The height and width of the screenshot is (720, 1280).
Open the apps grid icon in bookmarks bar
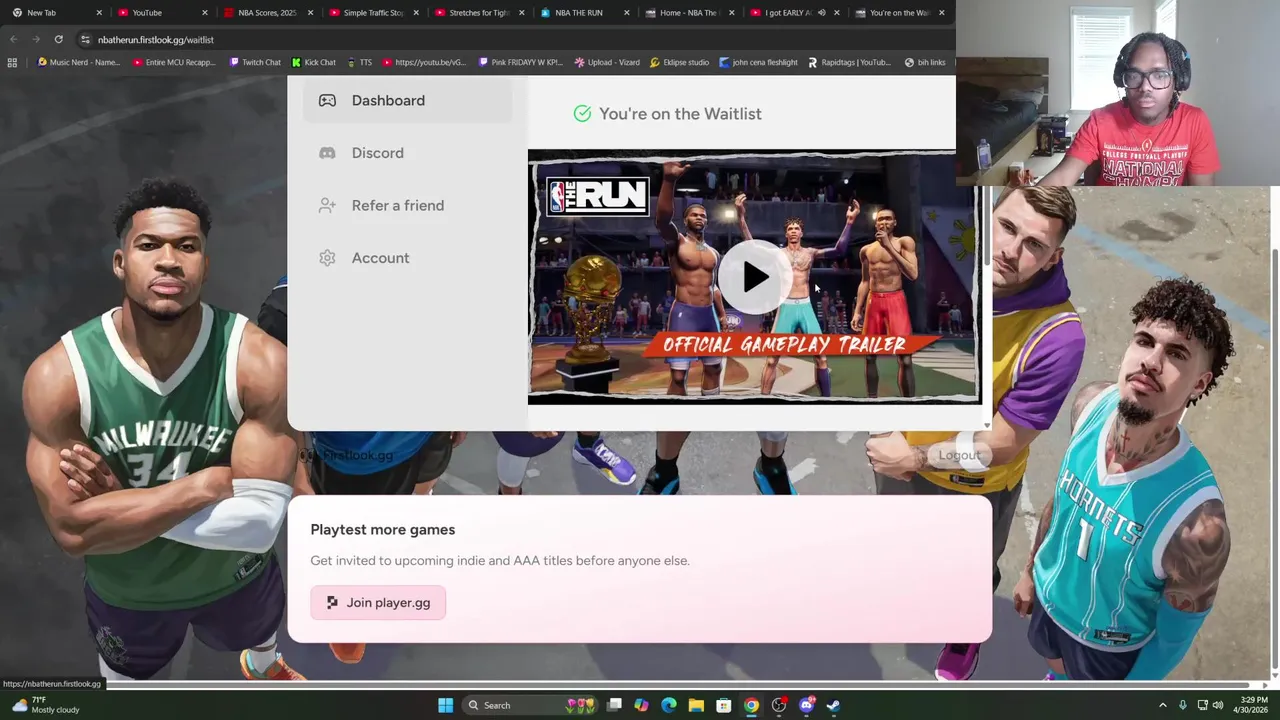pyautogui.click(x=12, y=62)
